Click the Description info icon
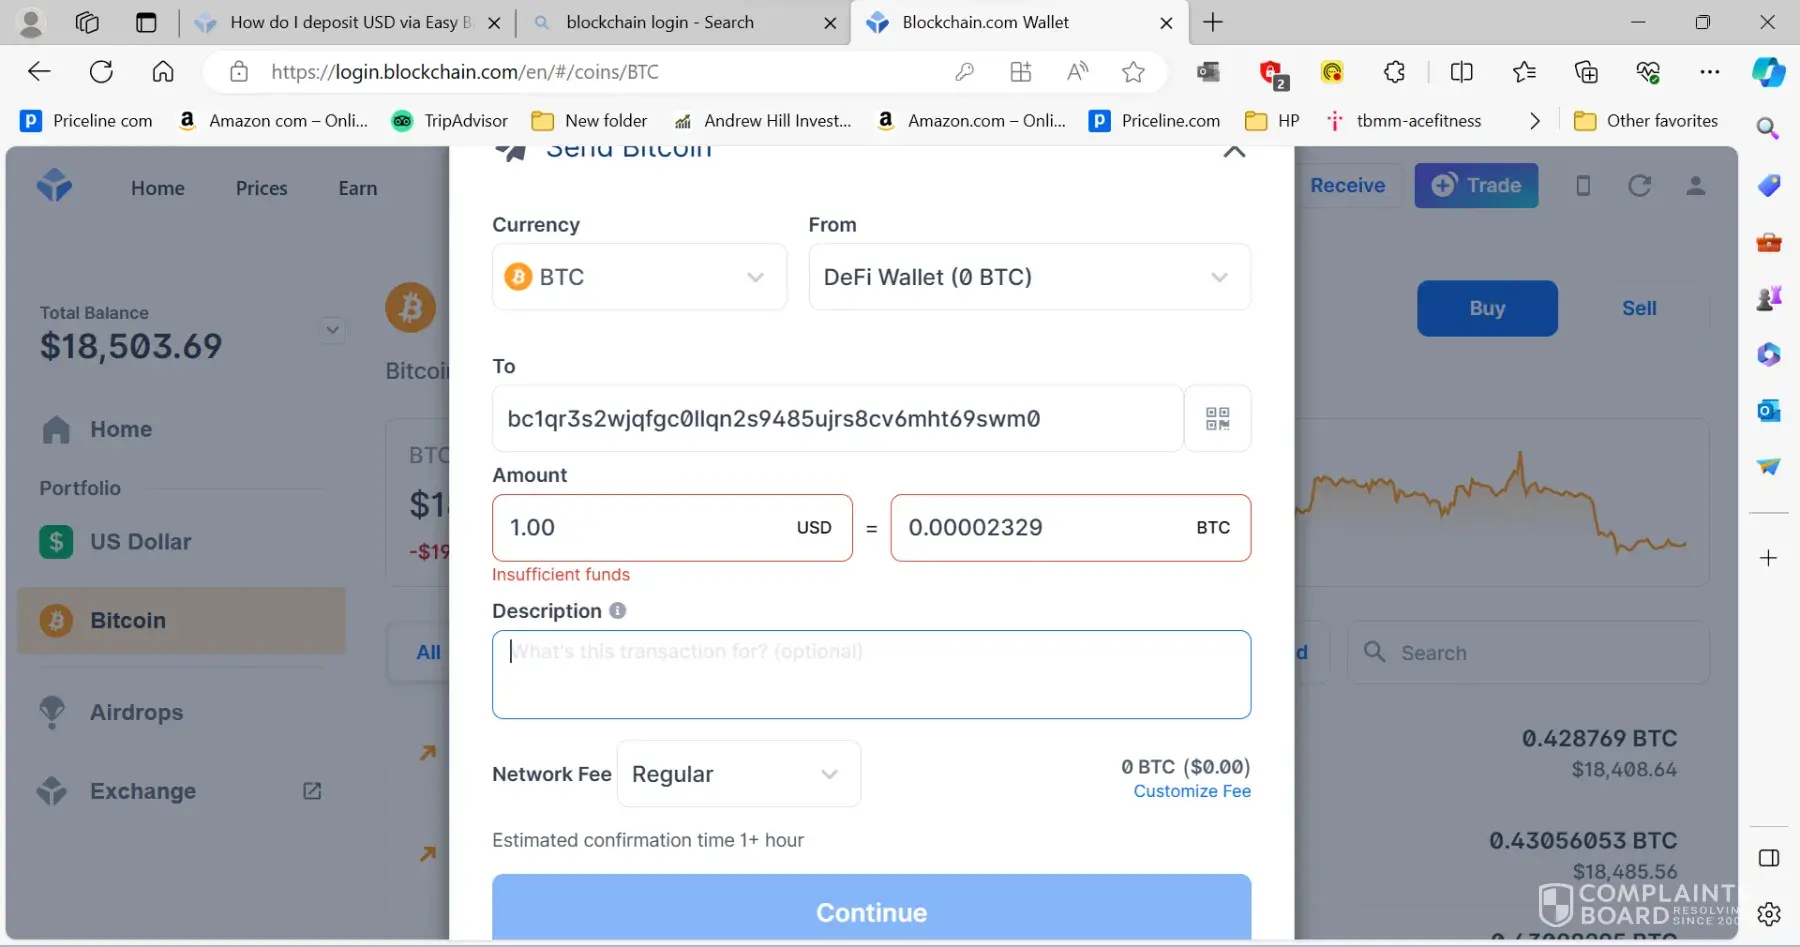 point(618,610)
